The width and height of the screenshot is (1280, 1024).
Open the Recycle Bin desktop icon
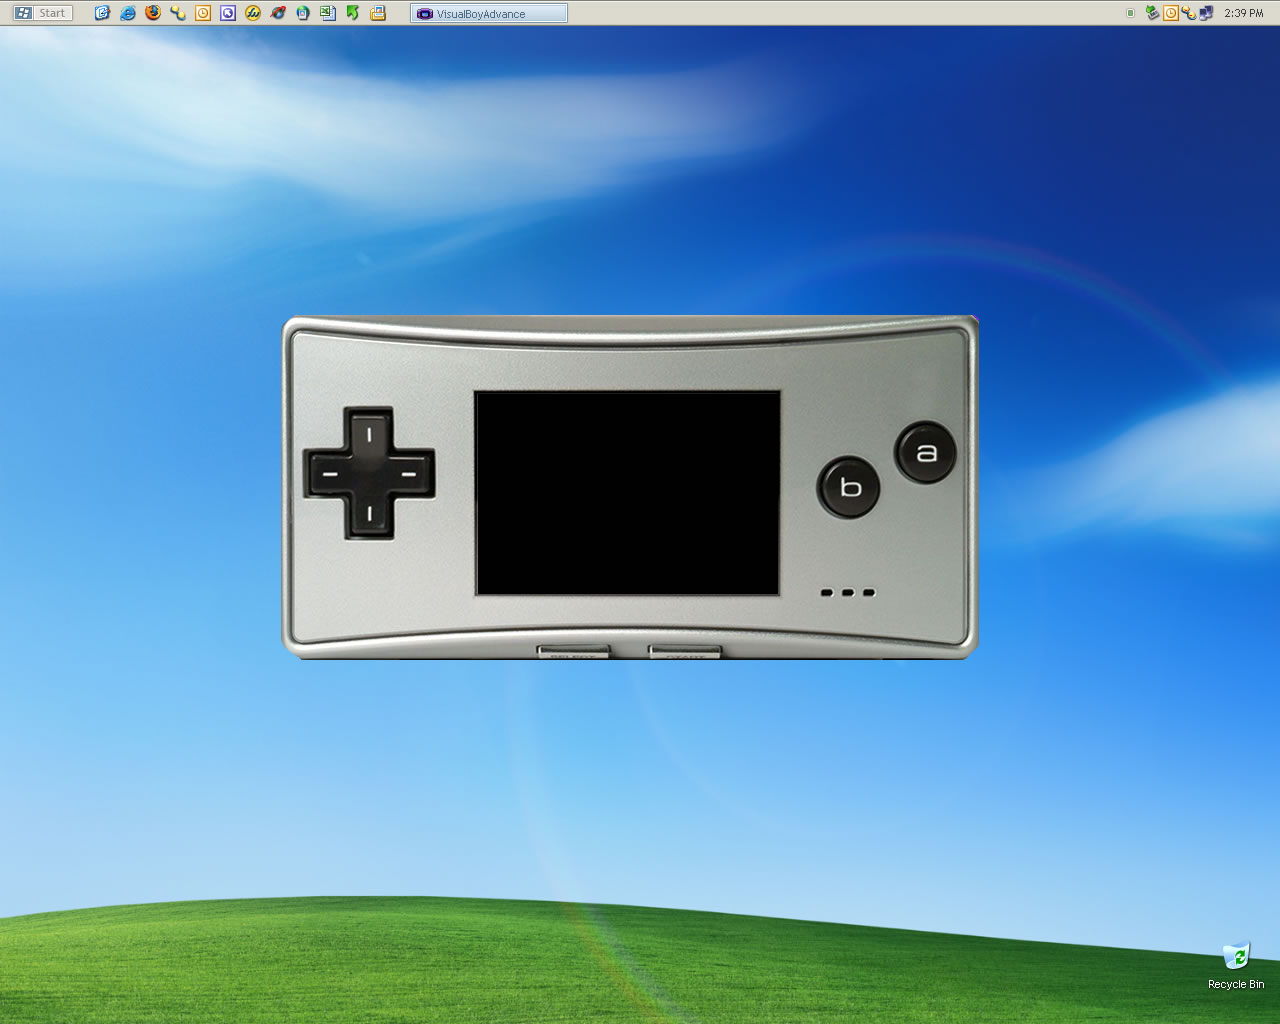(x=1236, y=965)
